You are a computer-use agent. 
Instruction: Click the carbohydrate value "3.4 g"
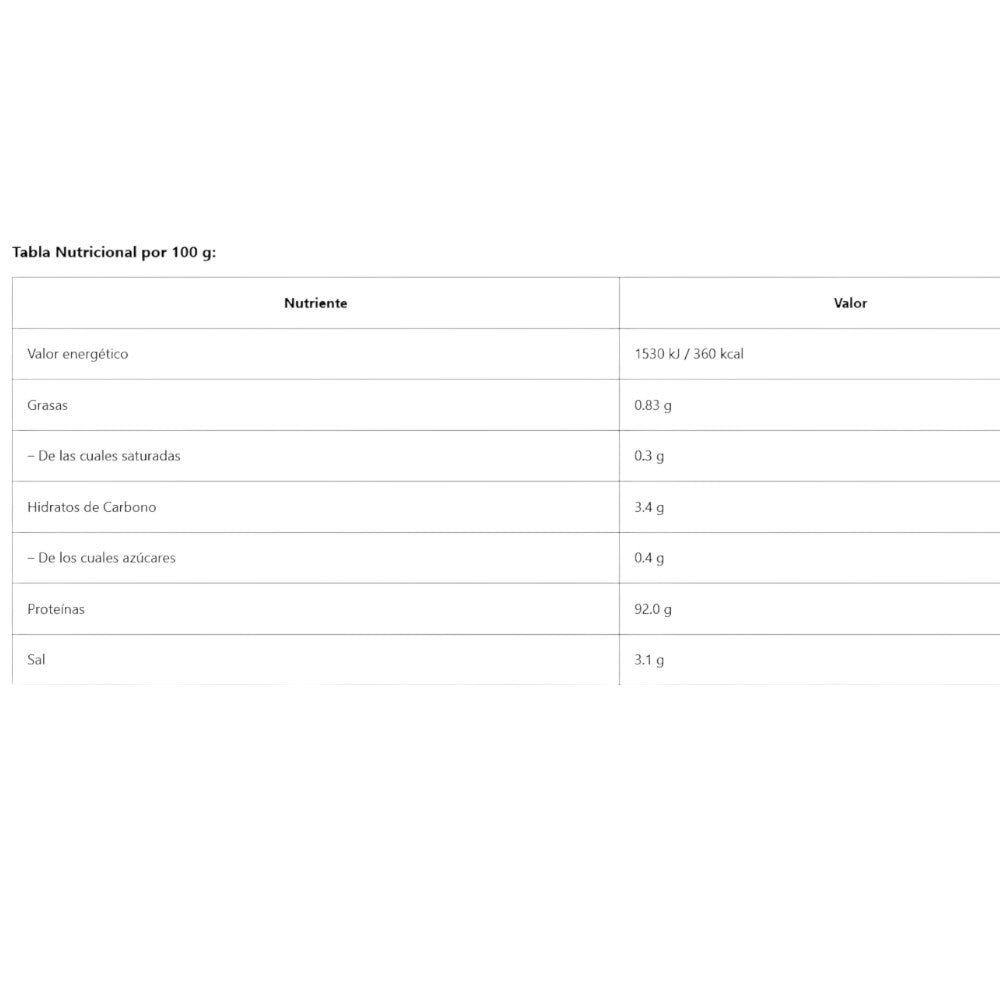[x=649, y=507]
